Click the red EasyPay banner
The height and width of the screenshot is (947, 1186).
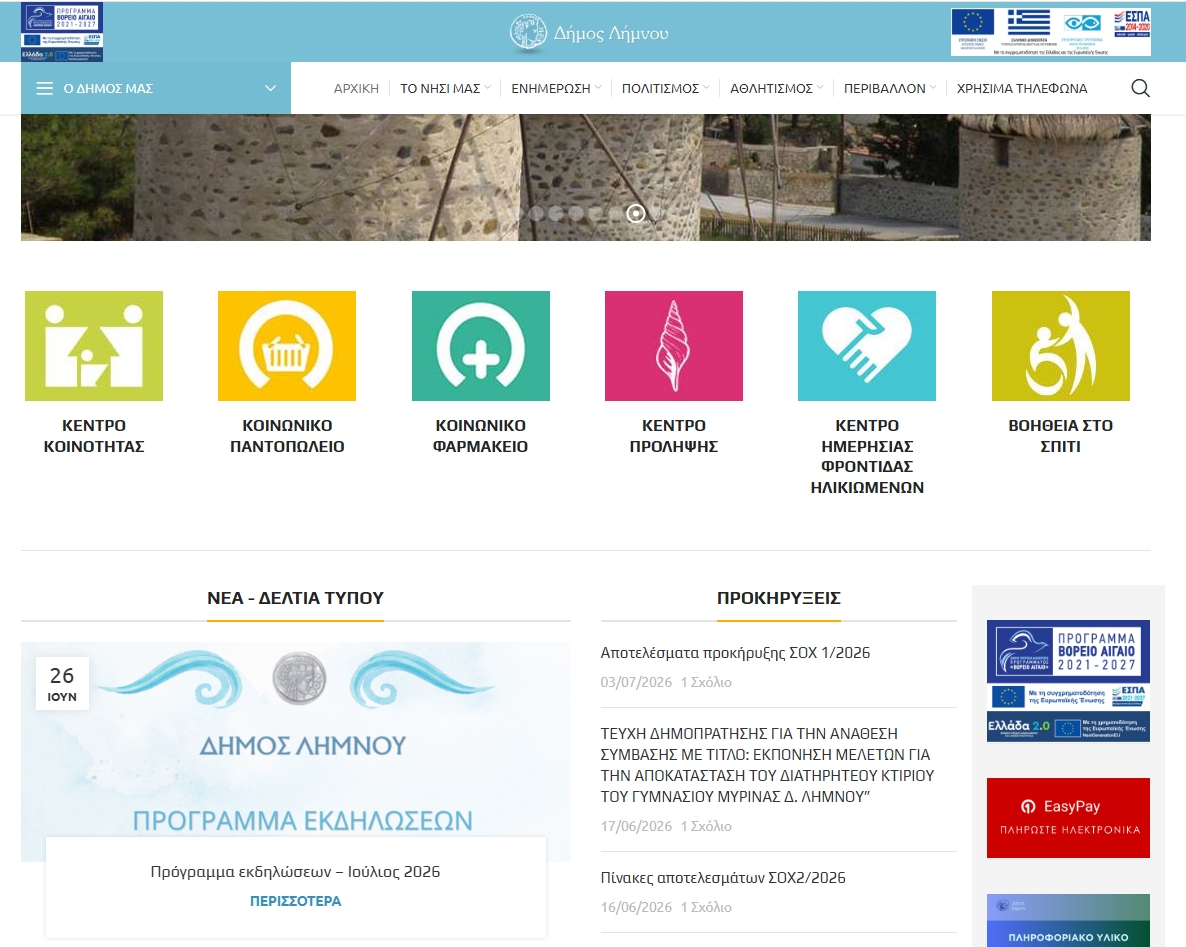[1068, 818]
